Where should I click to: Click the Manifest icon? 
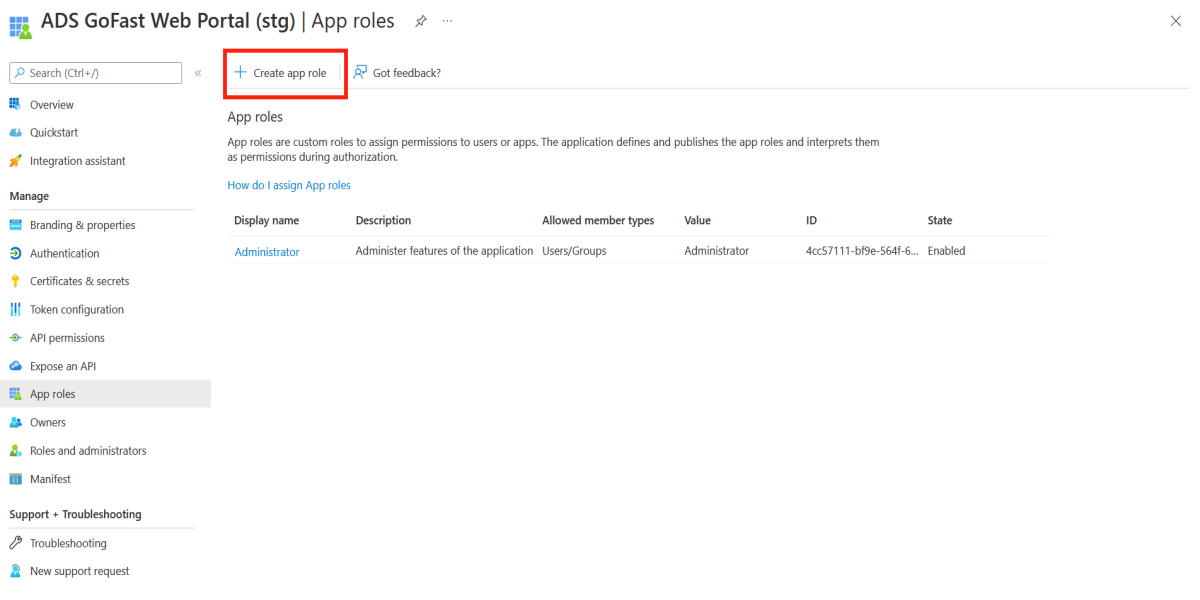(x=15, y=479)
